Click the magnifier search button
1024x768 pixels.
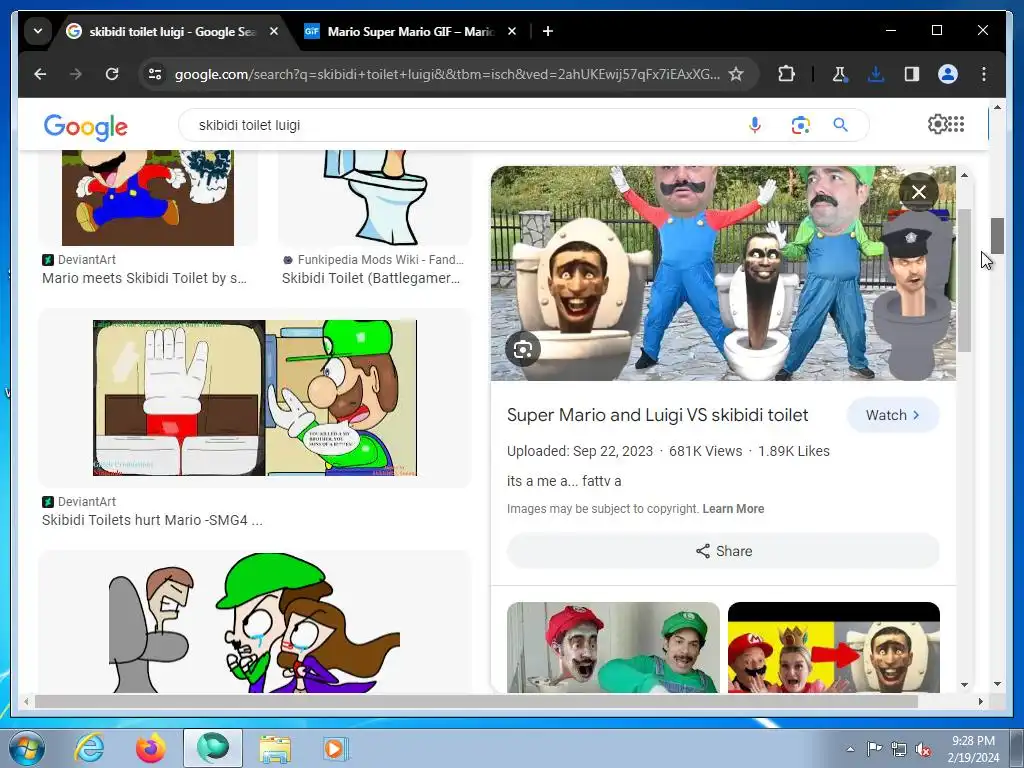[840, 125]
